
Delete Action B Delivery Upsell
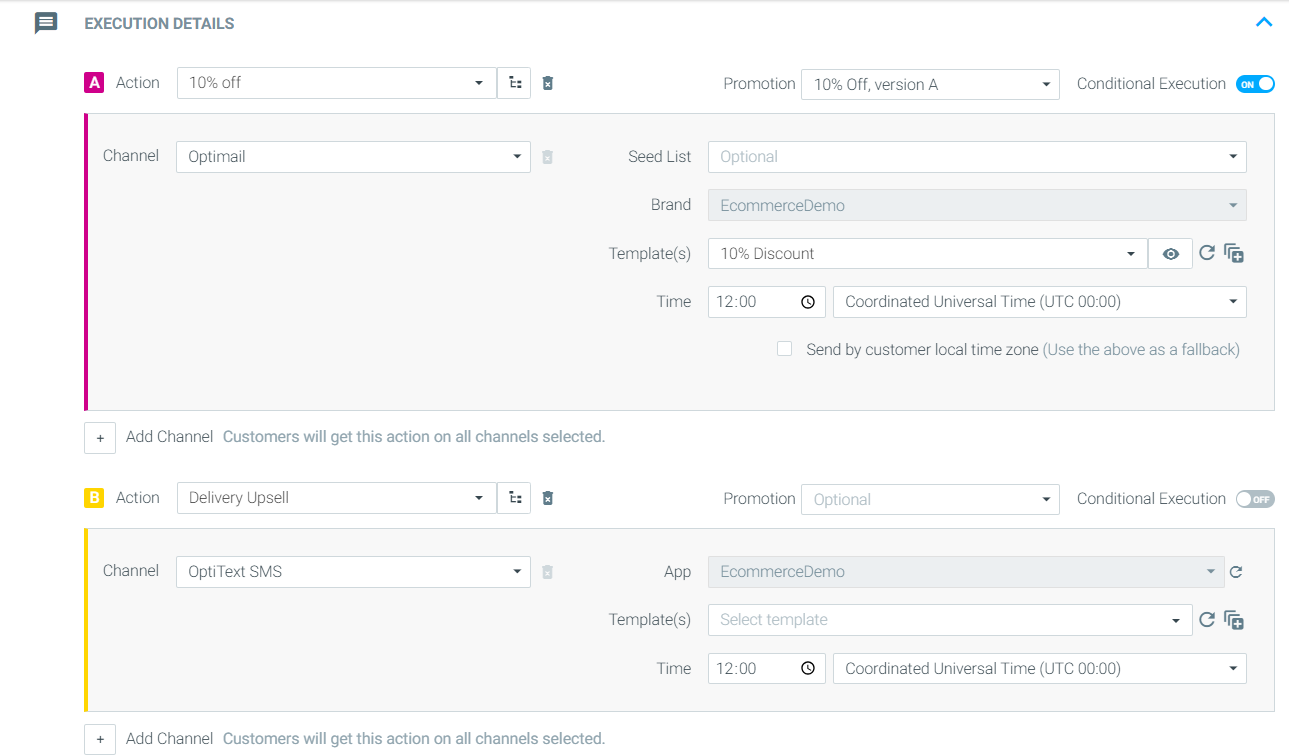click(x=547, y=497)
